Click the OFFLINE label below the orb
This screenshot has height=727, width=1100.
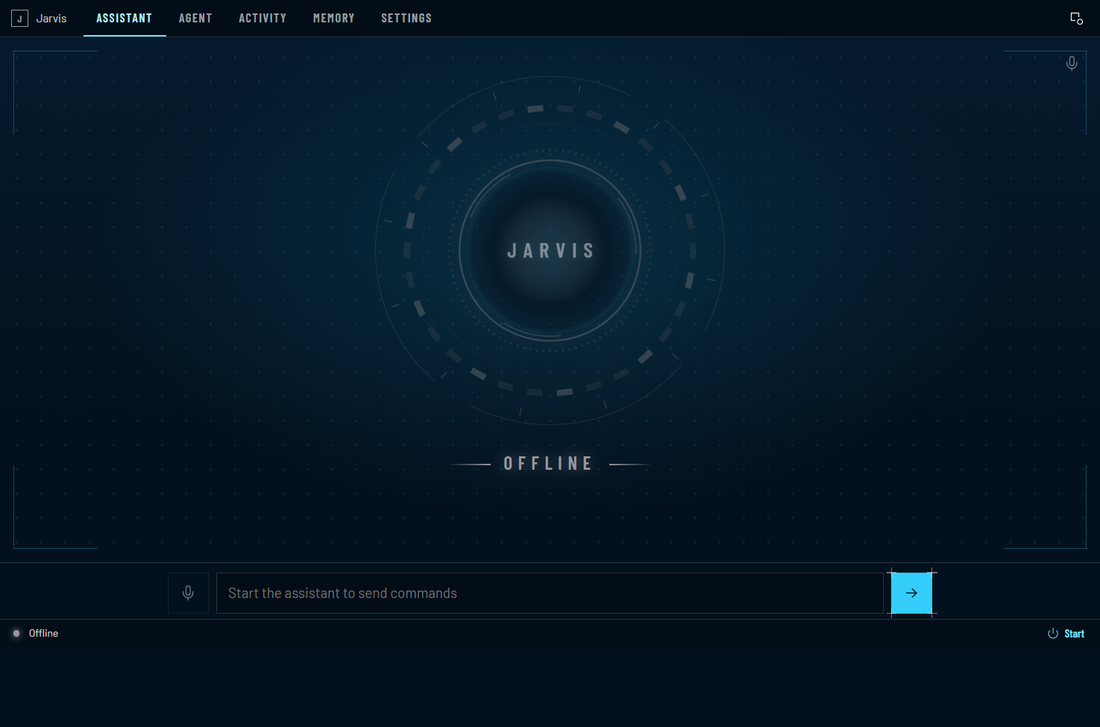coord(549,464)
